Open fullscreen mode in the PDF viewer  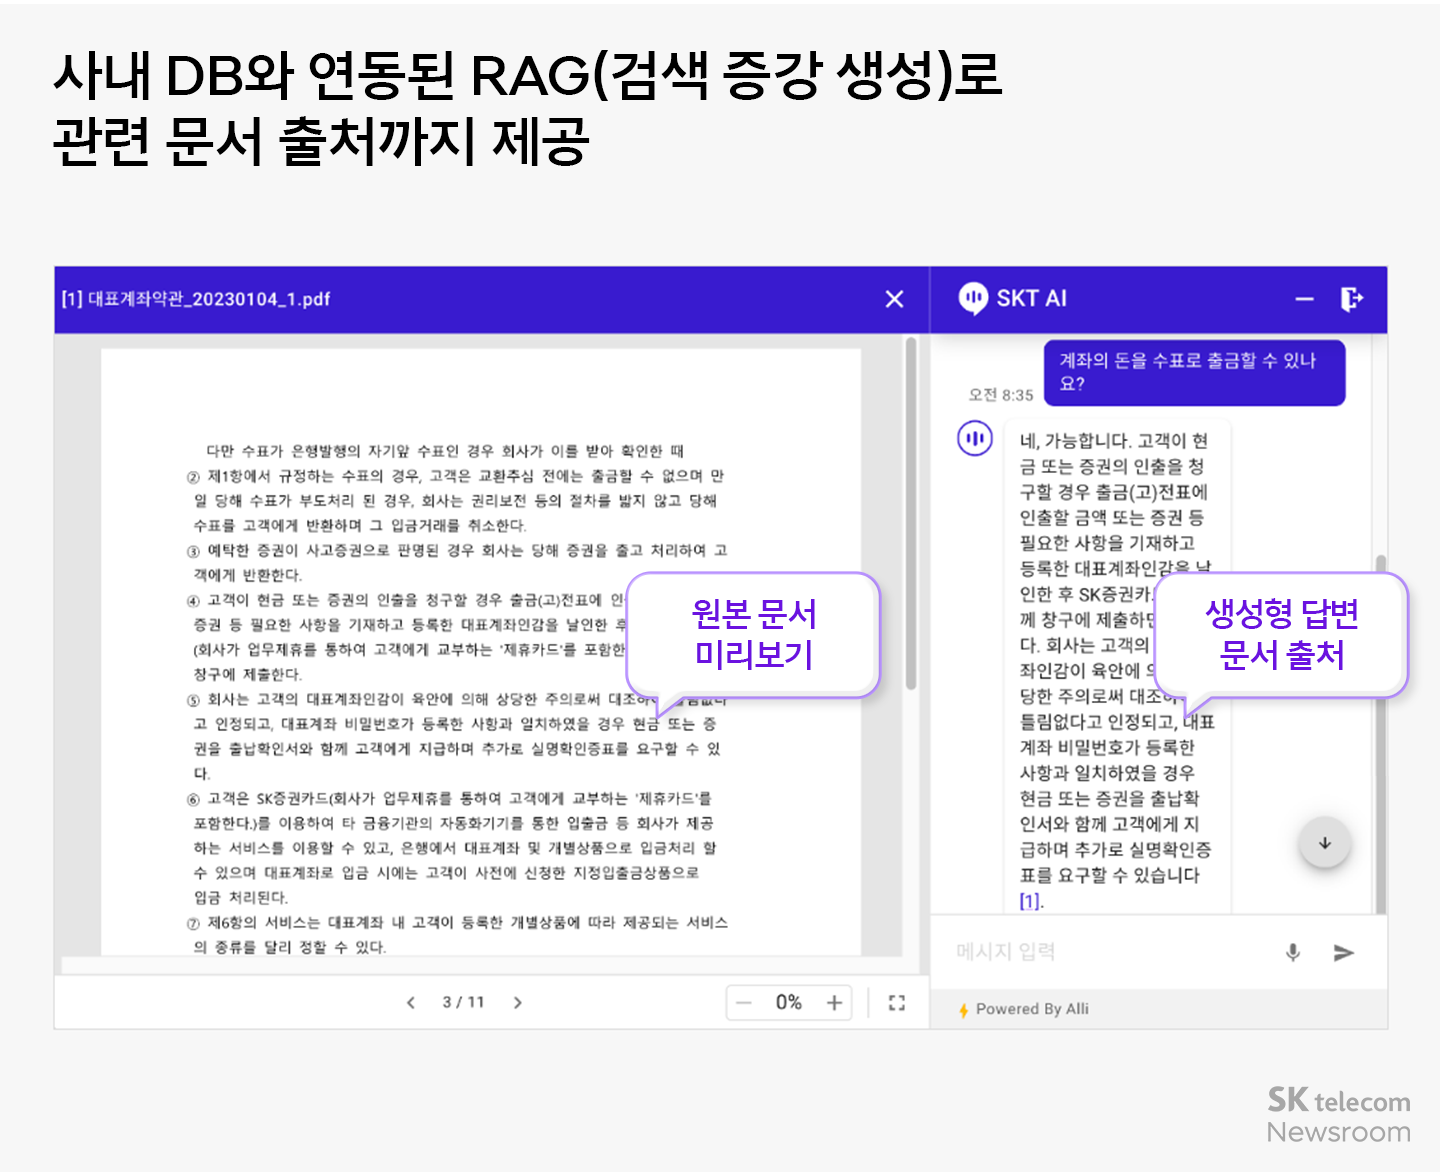(897, 1002)
